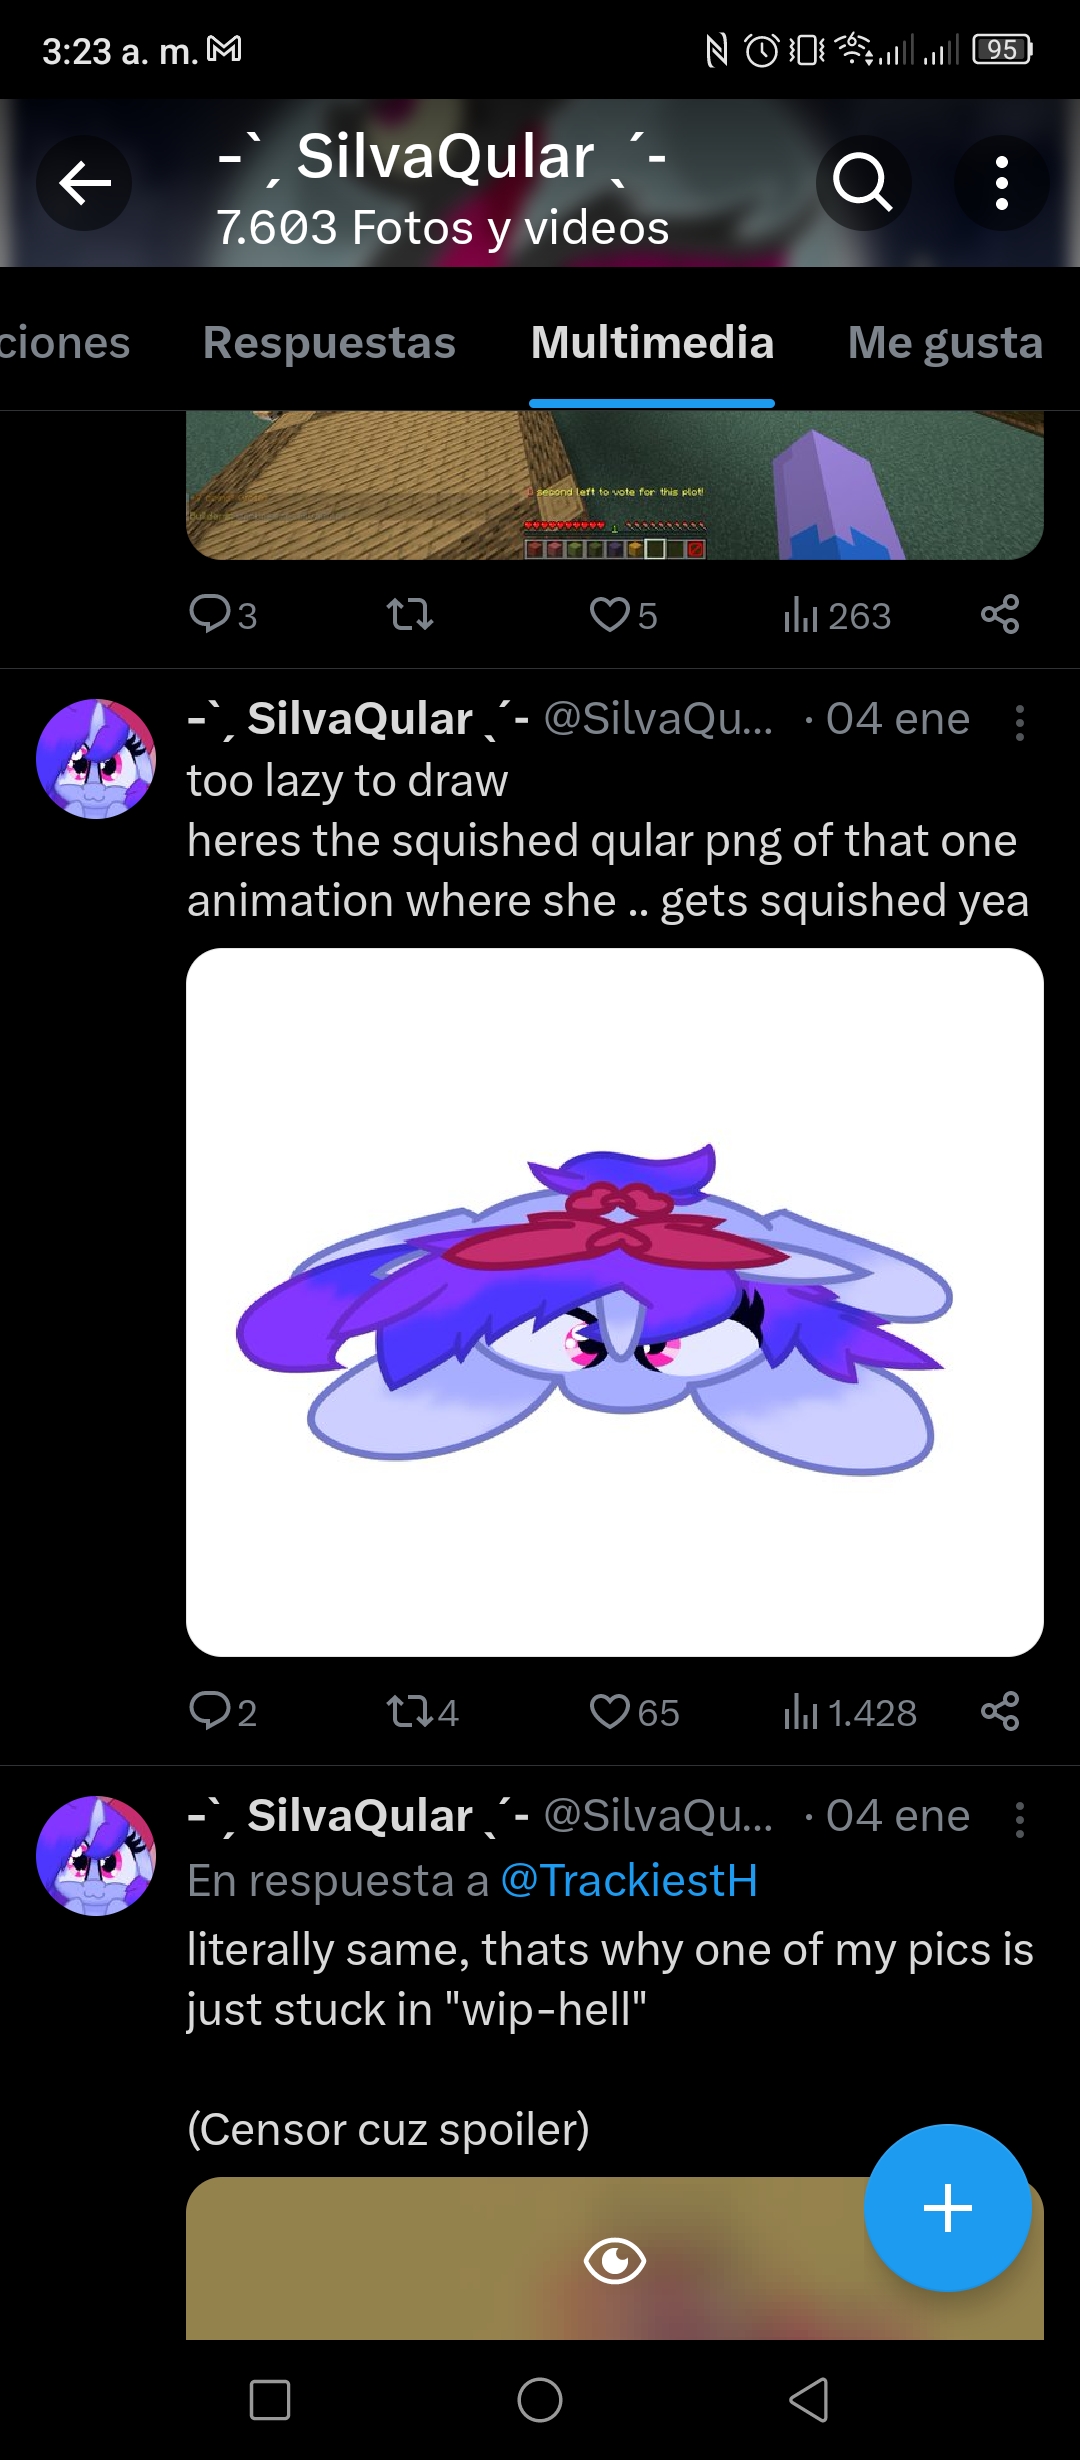Tap the Android home circle button
This screenshot has width=1080, height=2460.
tap(540, 2399)
